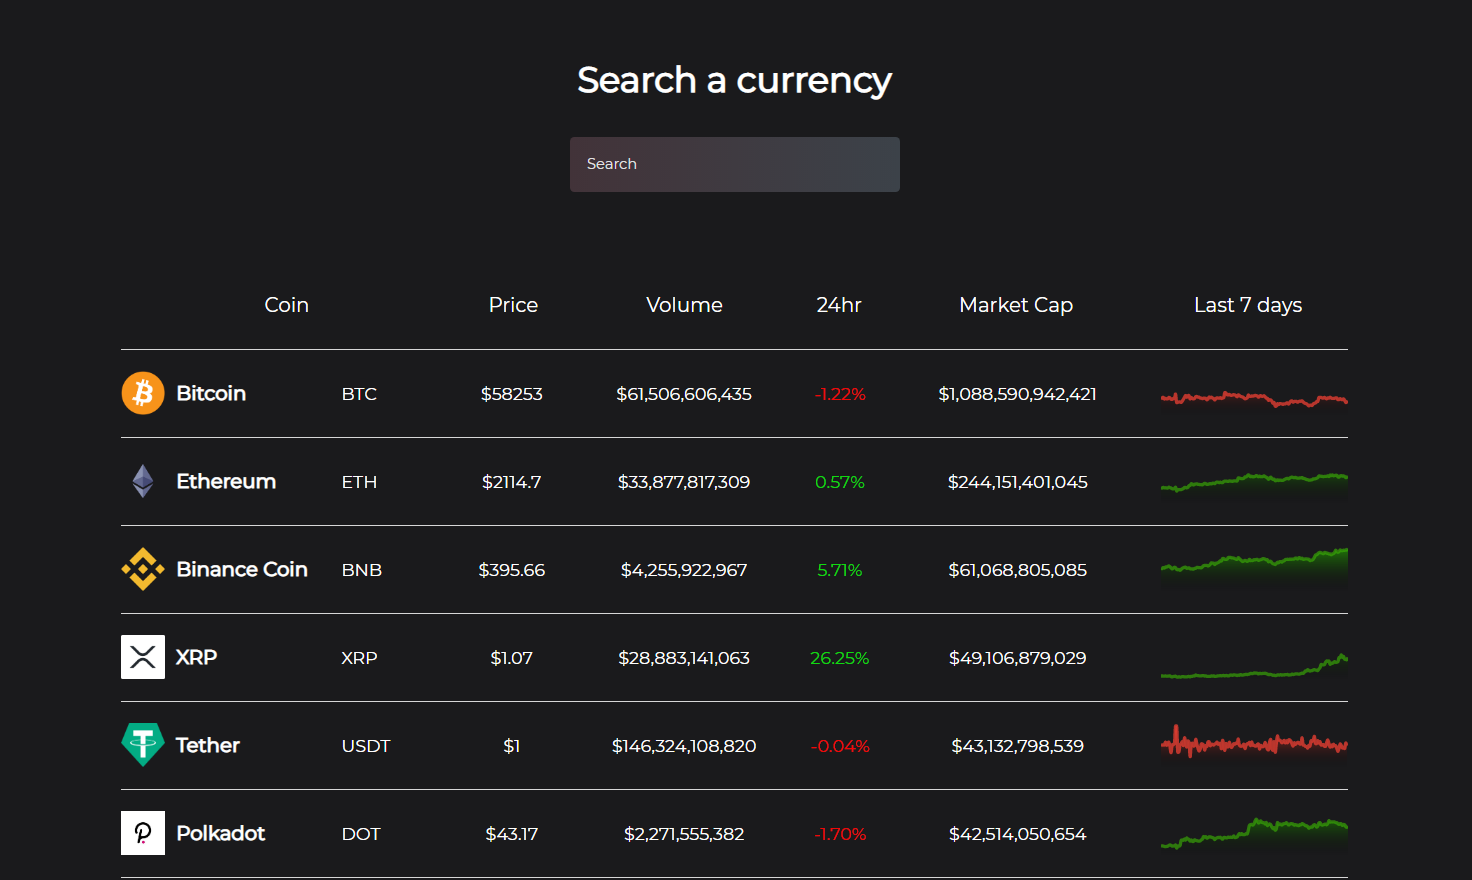1472x880 pixels.
Task: Click the Binance Coin logo icon
Action: [x=143, y=569]
